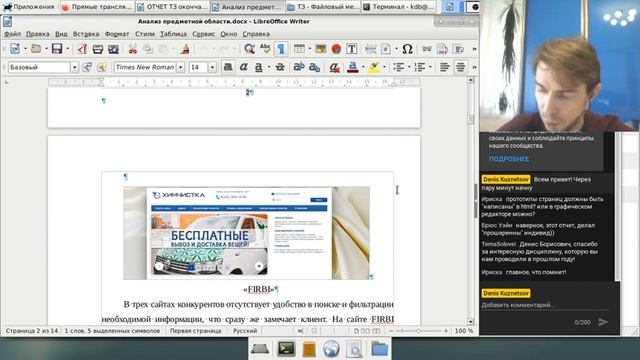
Task: Open the file manager folder dock icon
Action: coord(379,349)
